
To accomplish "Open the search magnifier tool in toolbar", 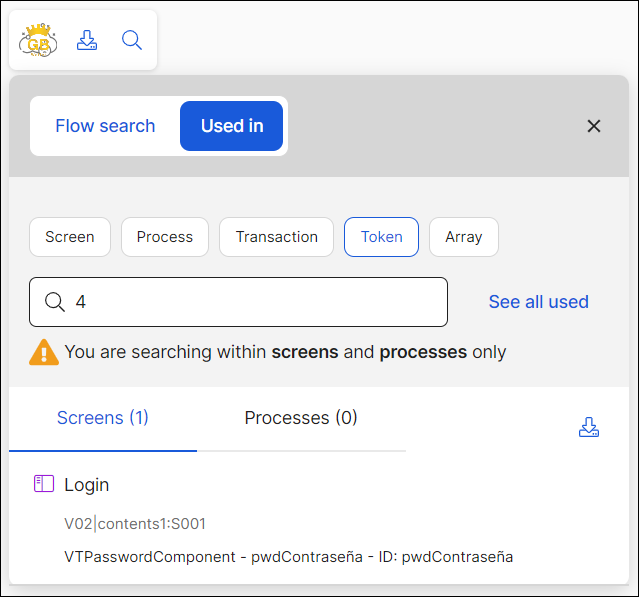I will click(132, 40).
